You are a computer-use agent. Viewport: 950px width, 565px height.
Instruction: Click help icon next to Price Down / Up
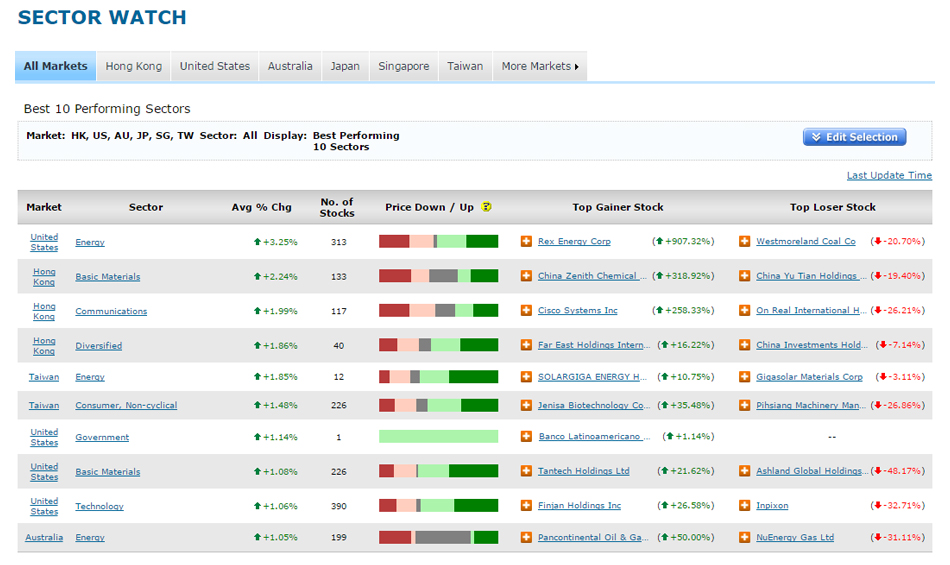[486, 207]
